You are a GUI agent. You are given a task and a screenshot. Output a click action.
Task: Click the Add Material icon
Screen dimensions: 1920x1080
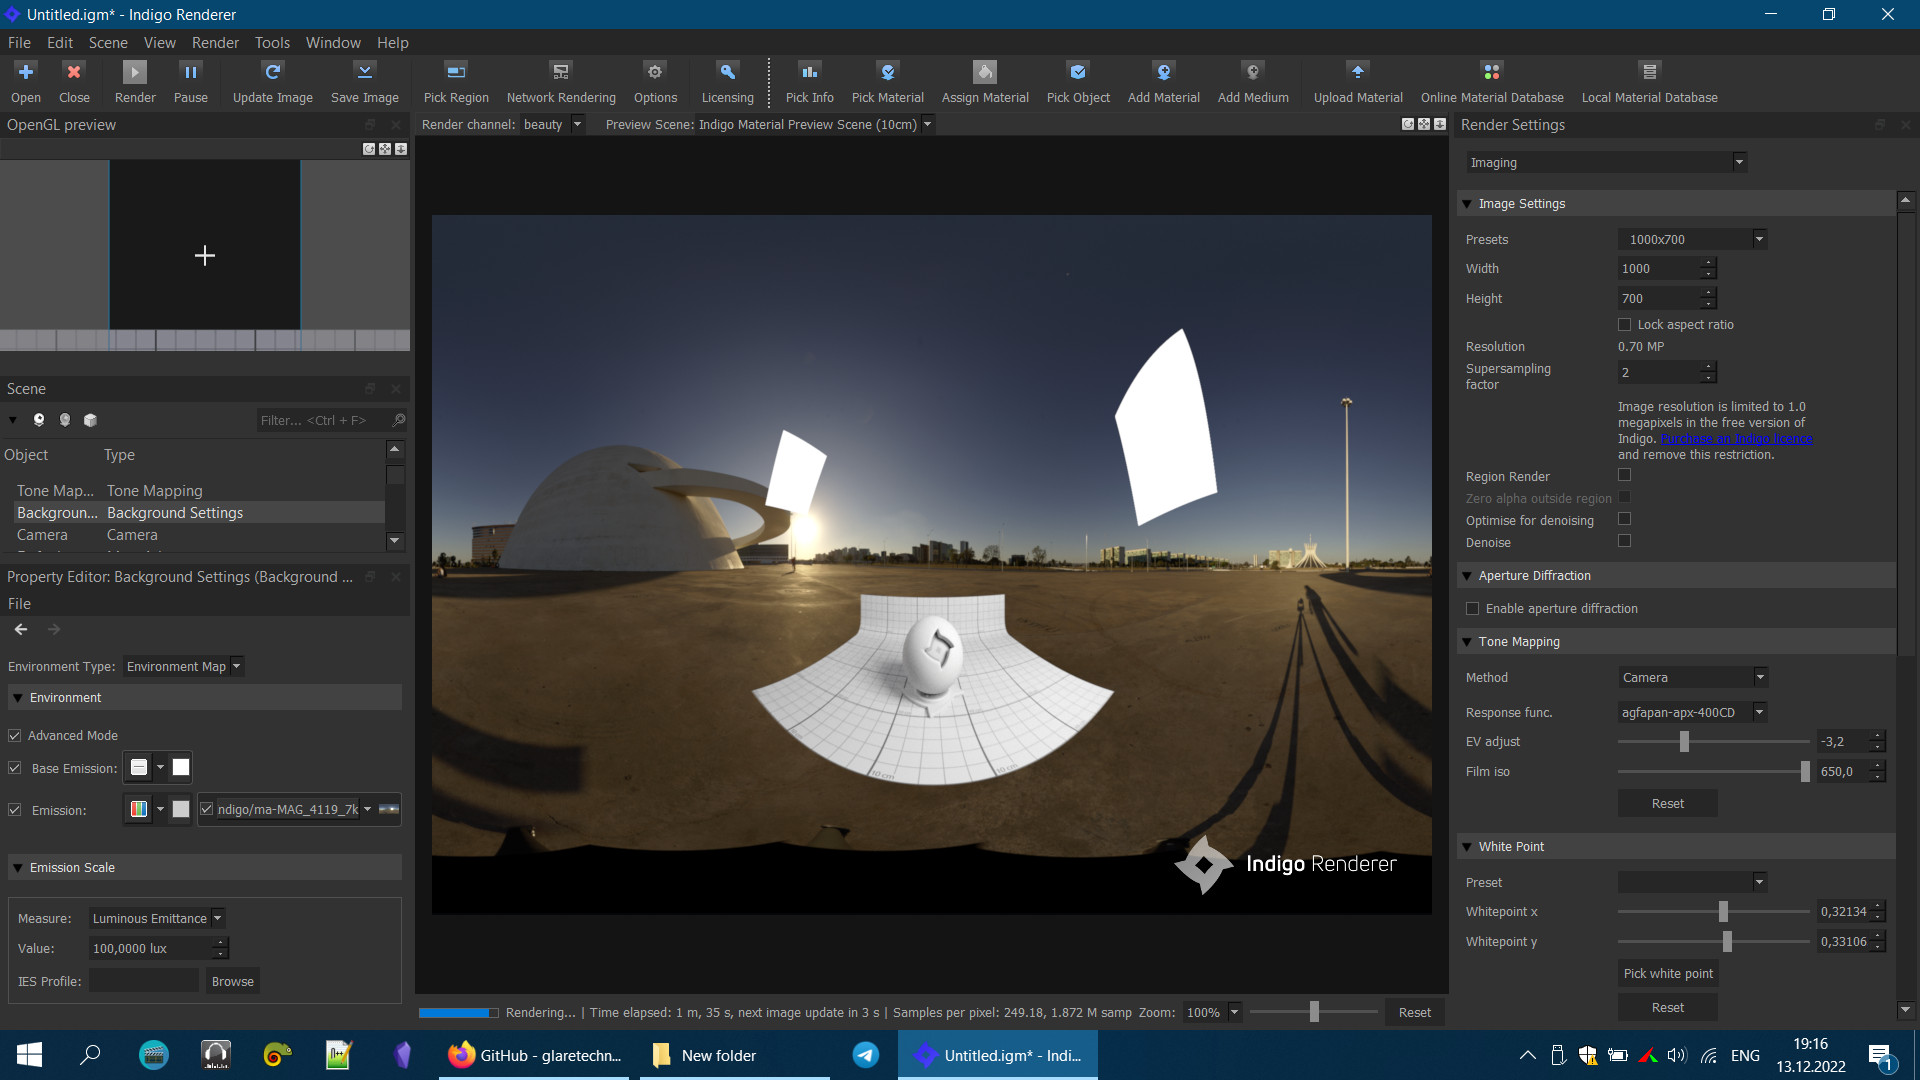click(1164, 72)
